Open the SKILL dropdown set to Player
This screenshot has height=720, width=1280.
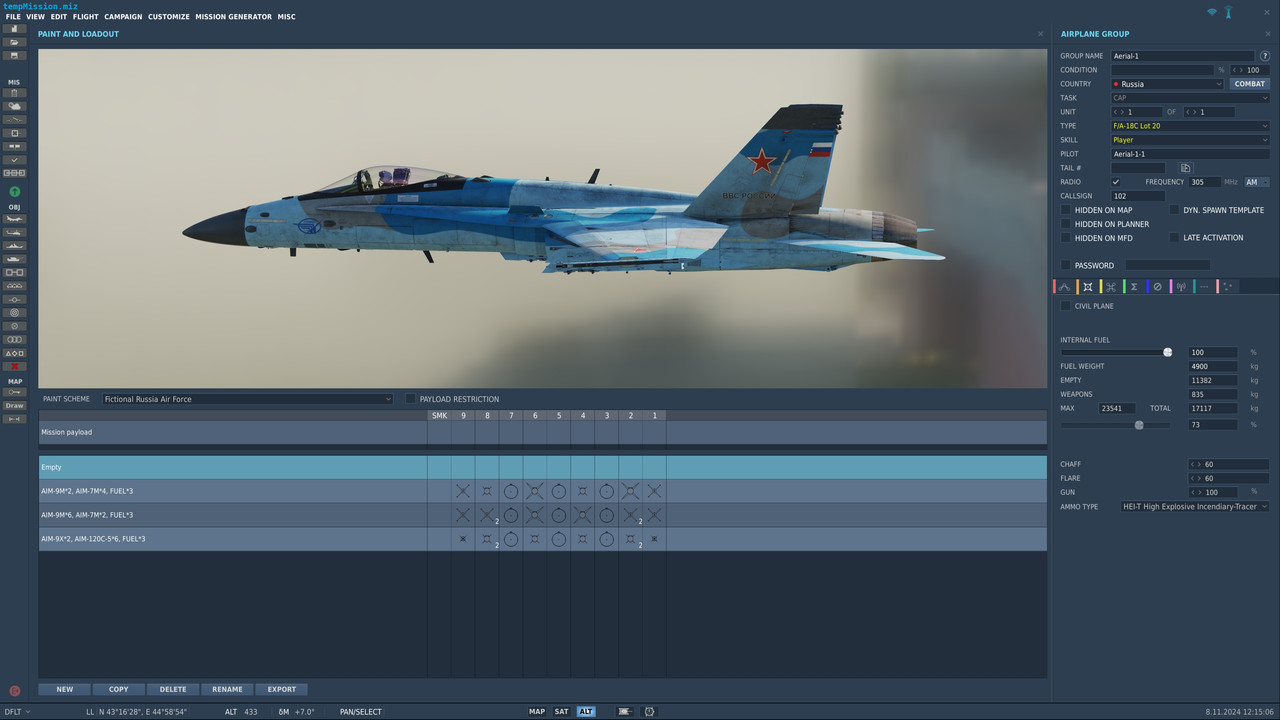tap(1190, 139)
